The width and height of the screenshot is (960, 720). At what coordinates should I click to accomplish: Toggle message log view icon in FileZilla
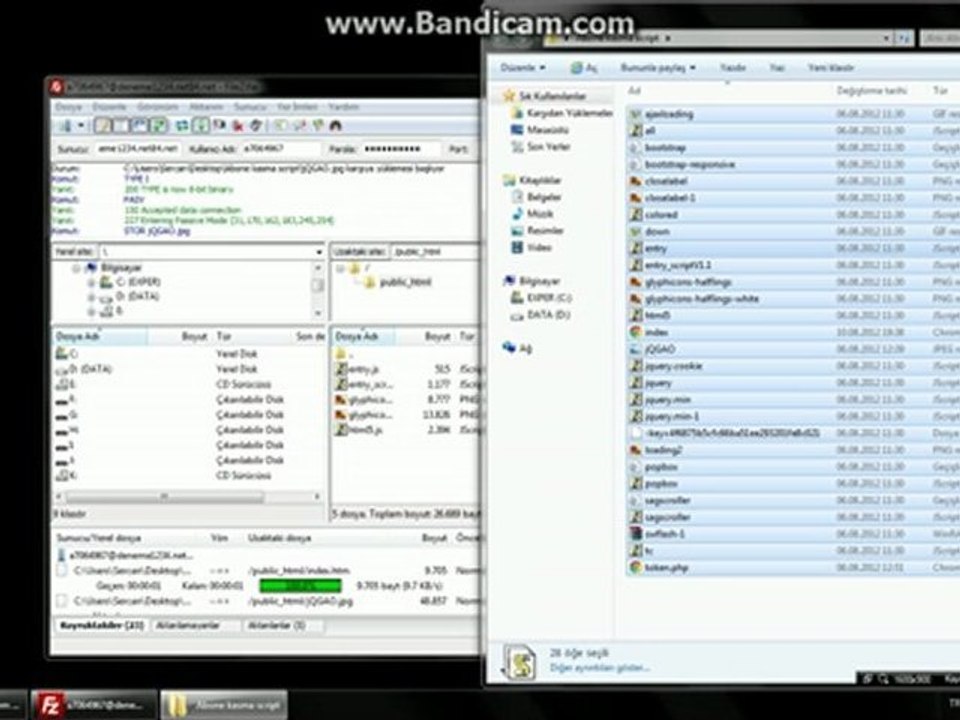[102, 126]
